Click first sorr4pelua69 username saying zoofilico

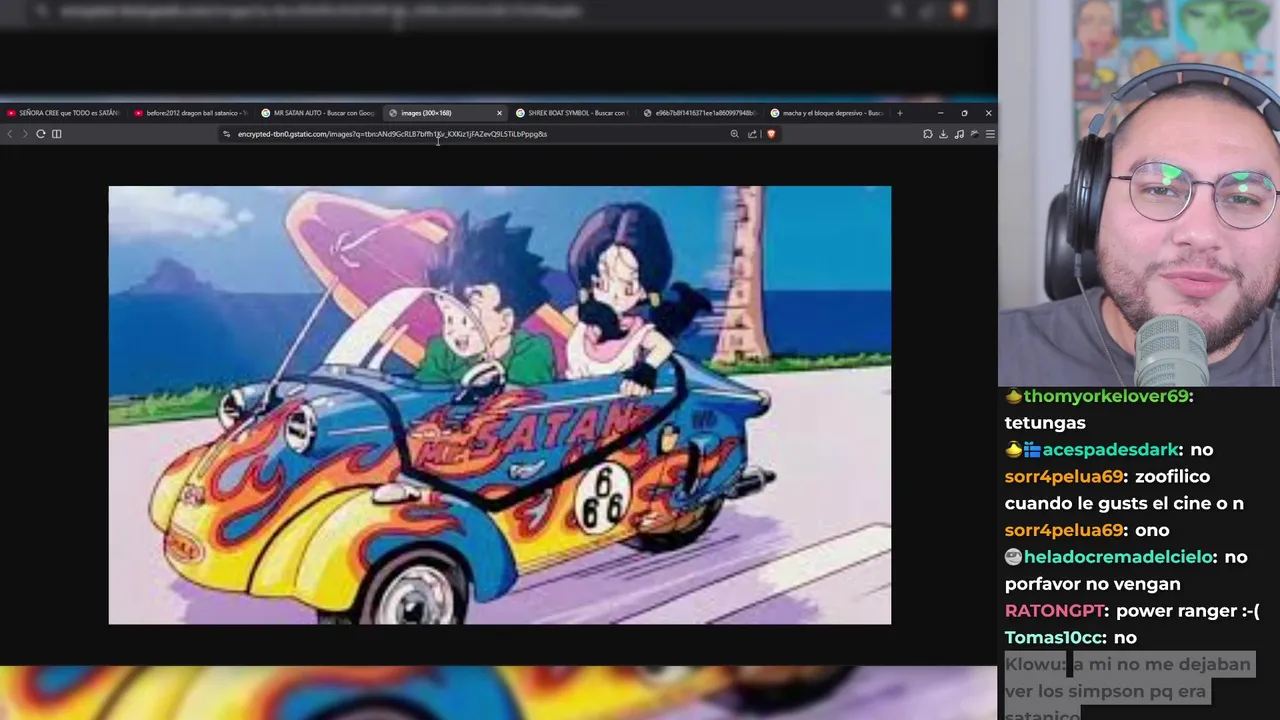coord(1064,477)
